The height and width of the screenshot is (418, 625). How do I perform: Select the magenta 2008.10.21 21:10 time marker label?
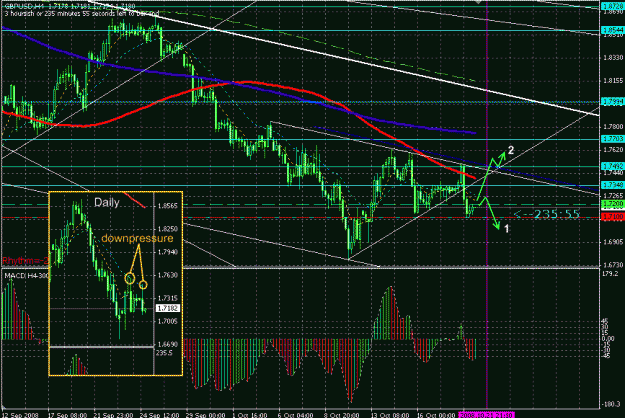487,415
